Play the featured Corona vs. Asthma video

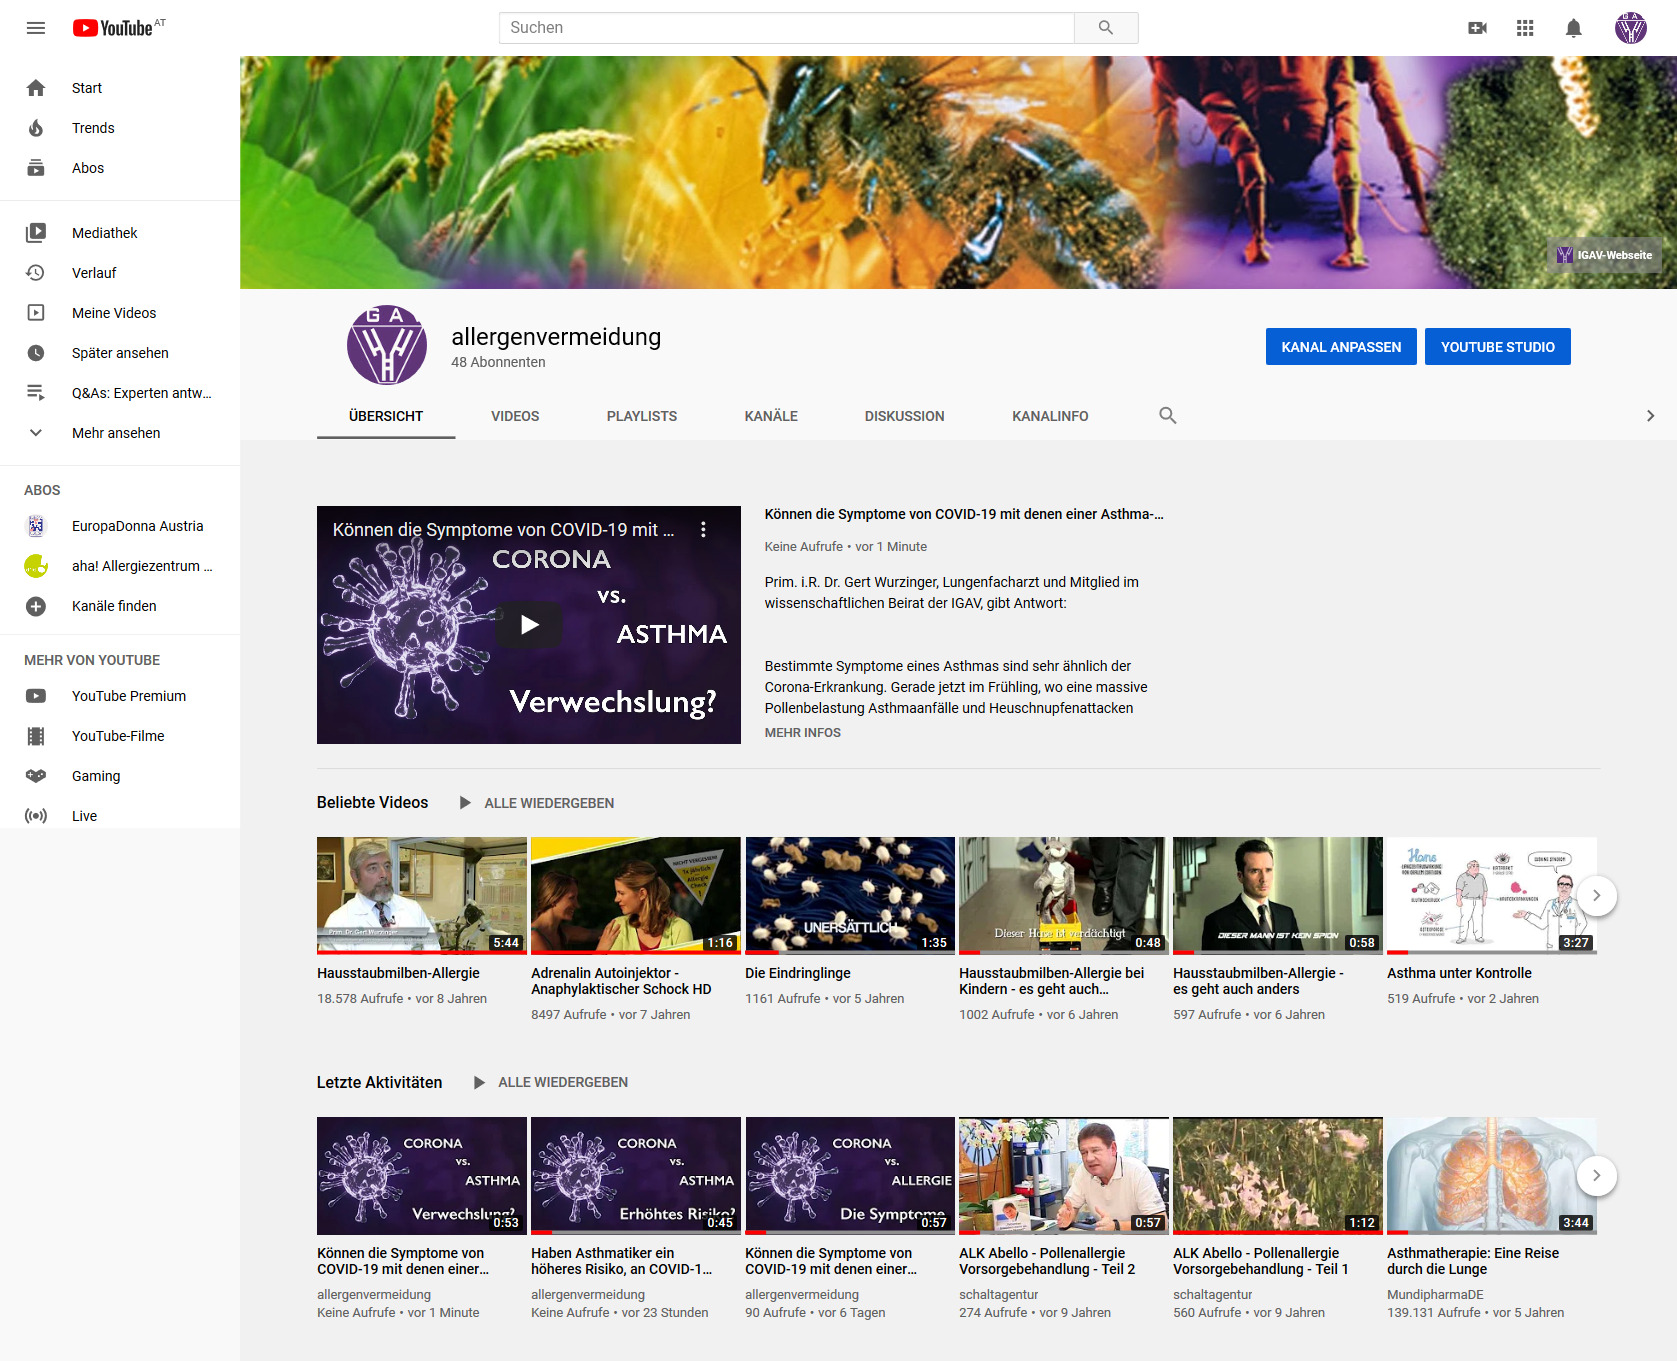(x=529, y=625)
